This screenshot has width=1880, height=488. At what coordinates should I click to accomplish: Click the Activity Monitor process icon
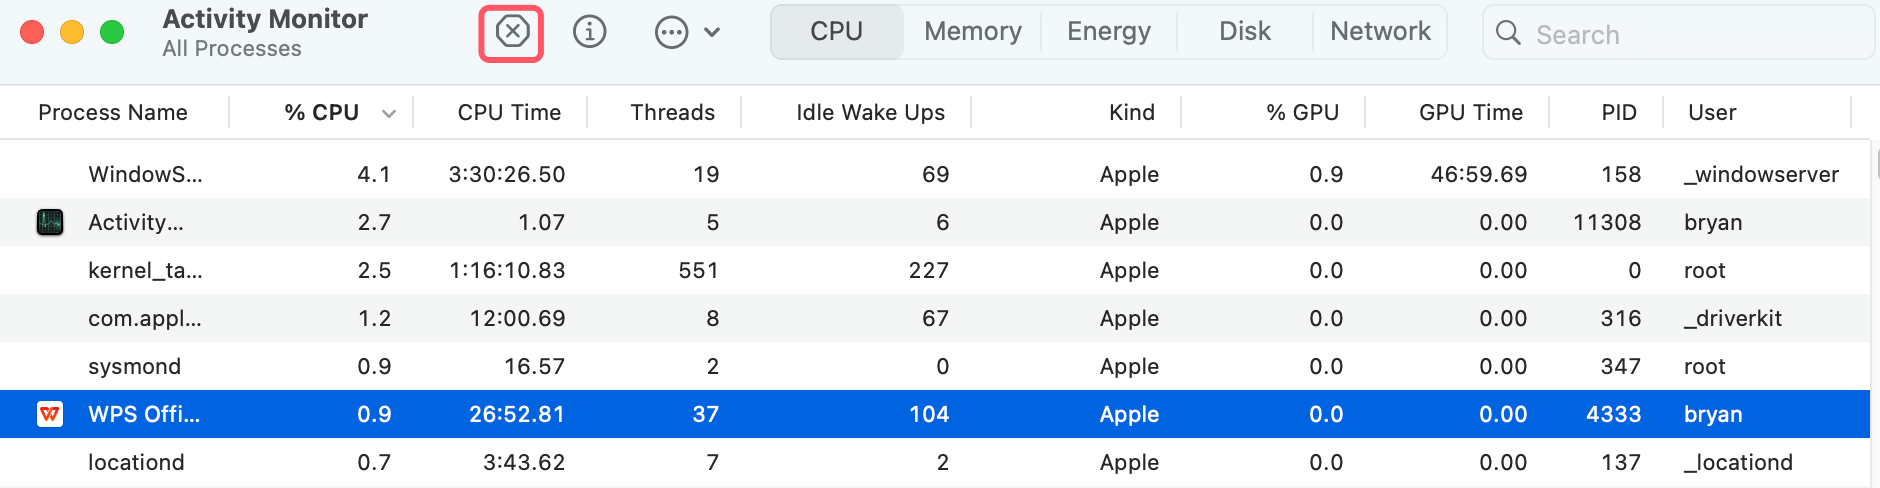(50, 222)
